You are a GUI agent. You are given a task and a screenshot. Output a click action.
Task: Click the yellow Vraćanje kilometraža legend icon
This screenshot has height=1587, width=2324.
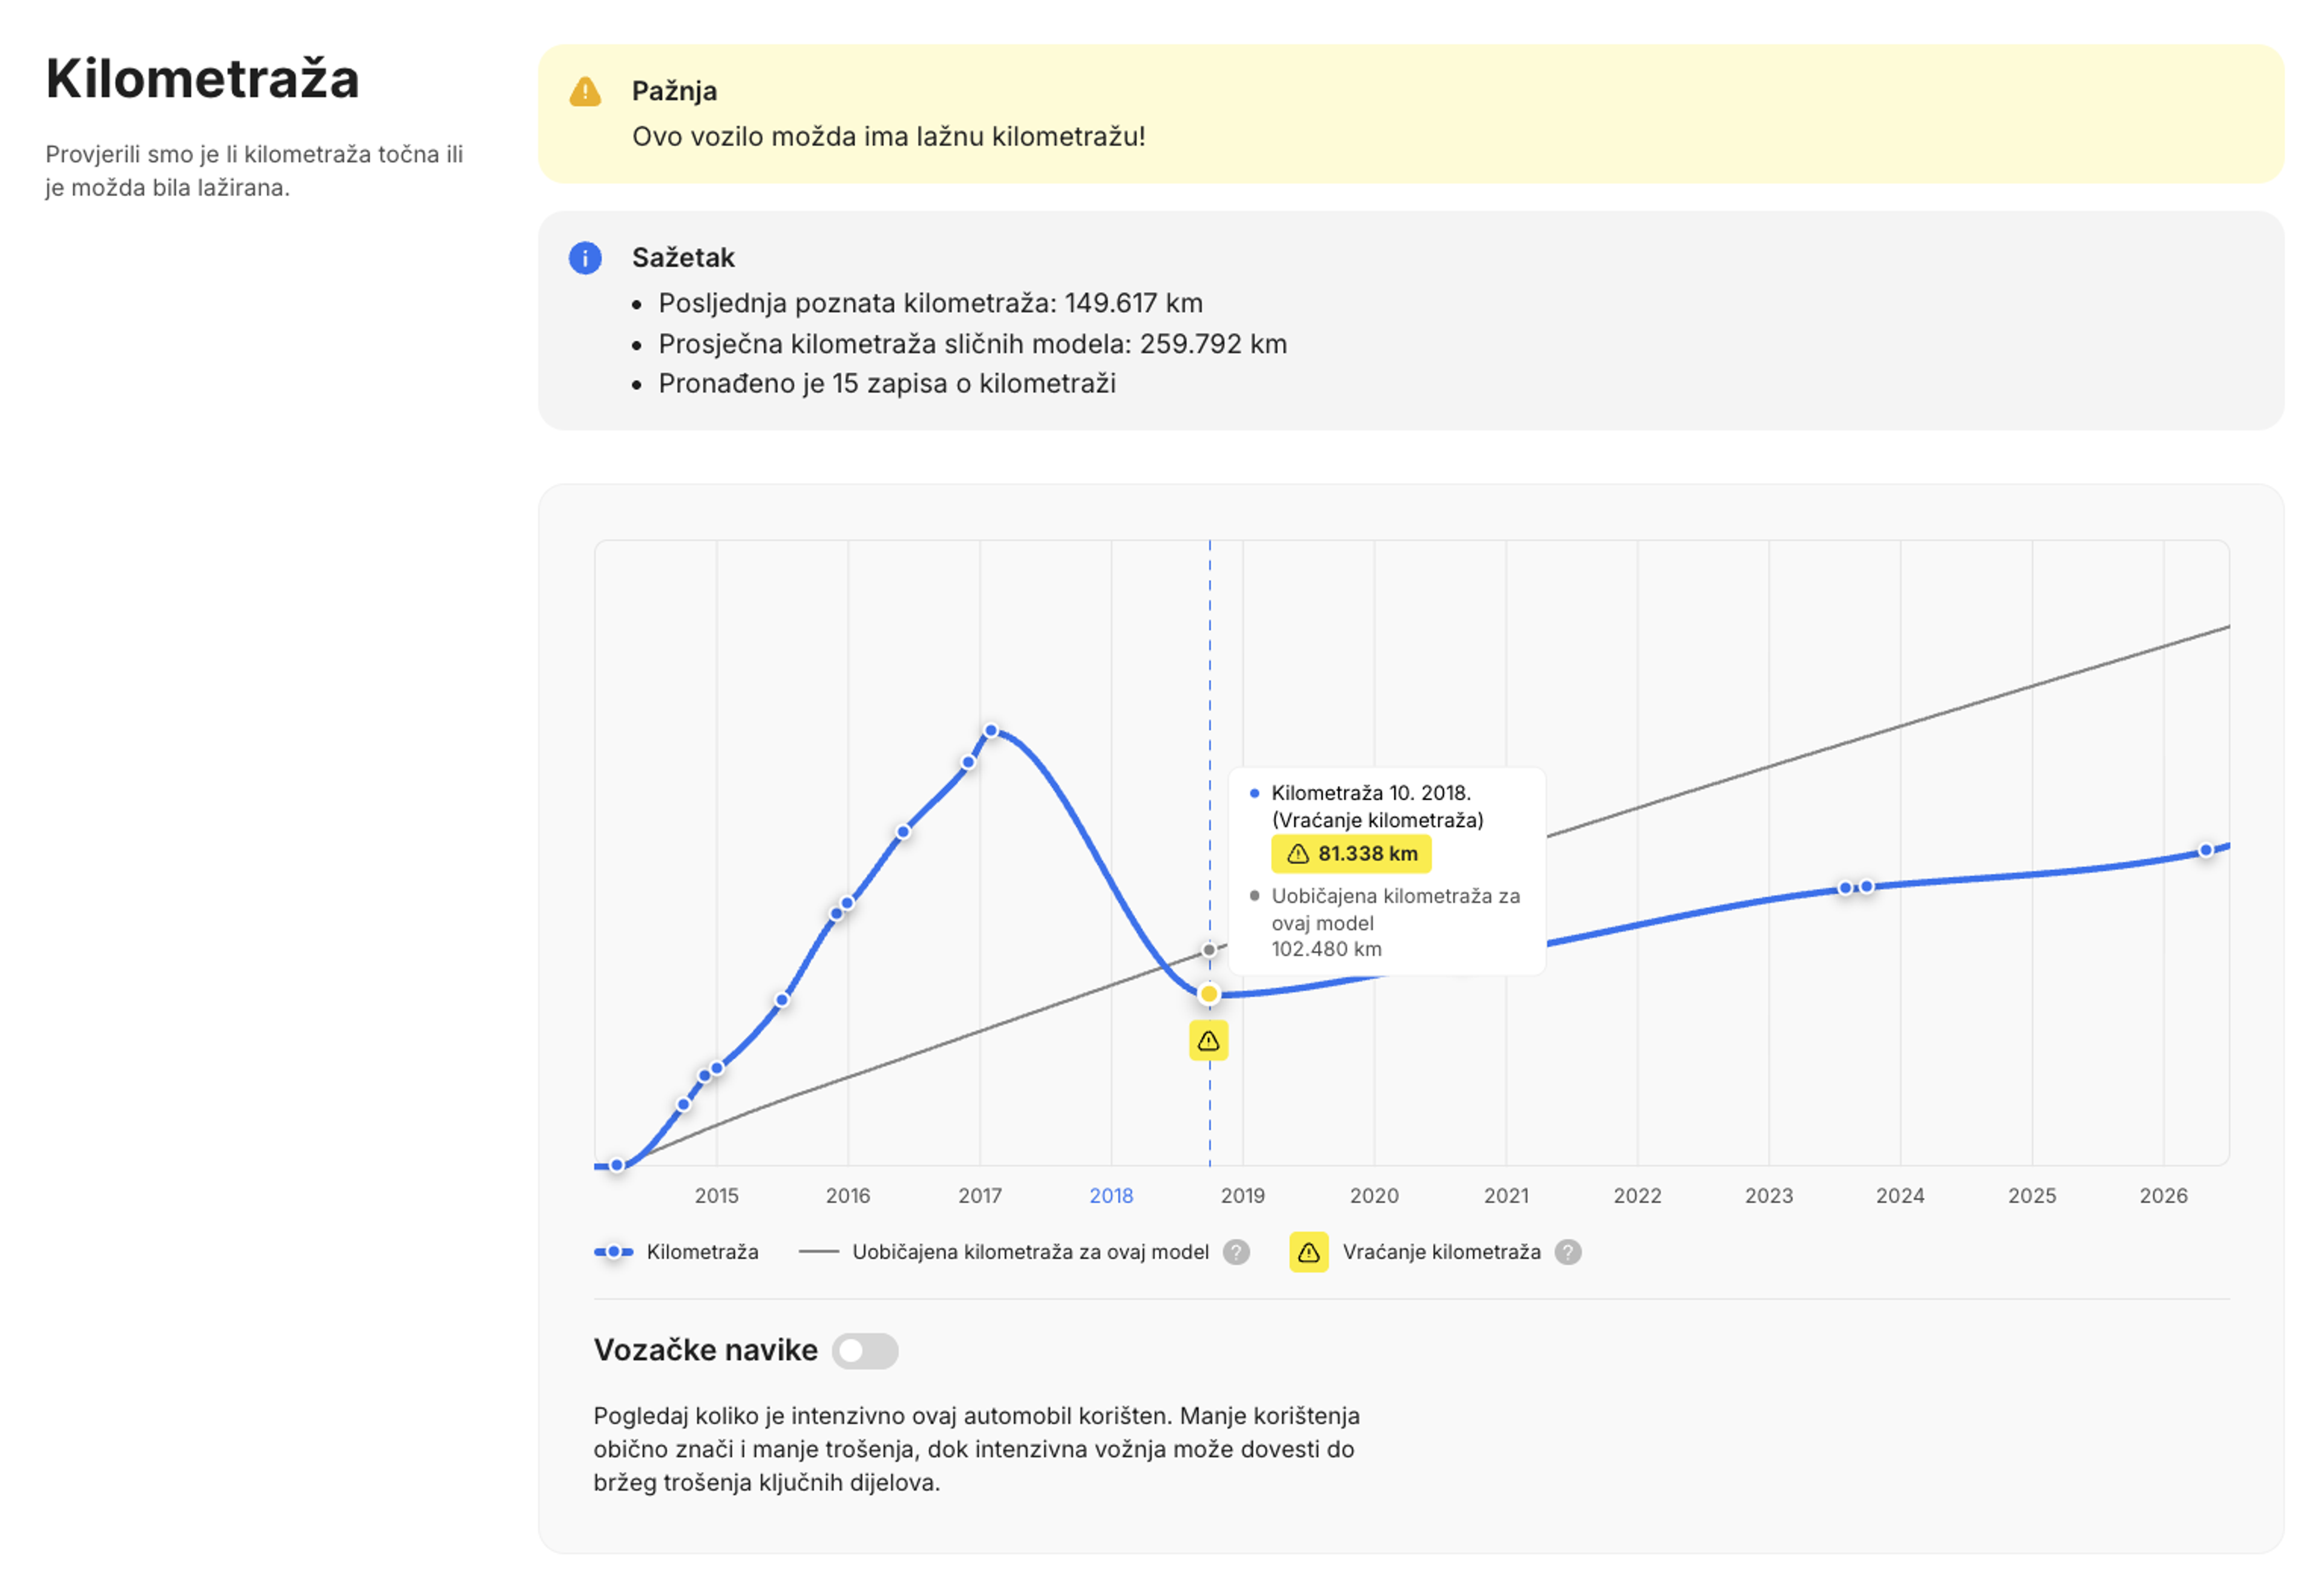click(x=1309, y=1252)
